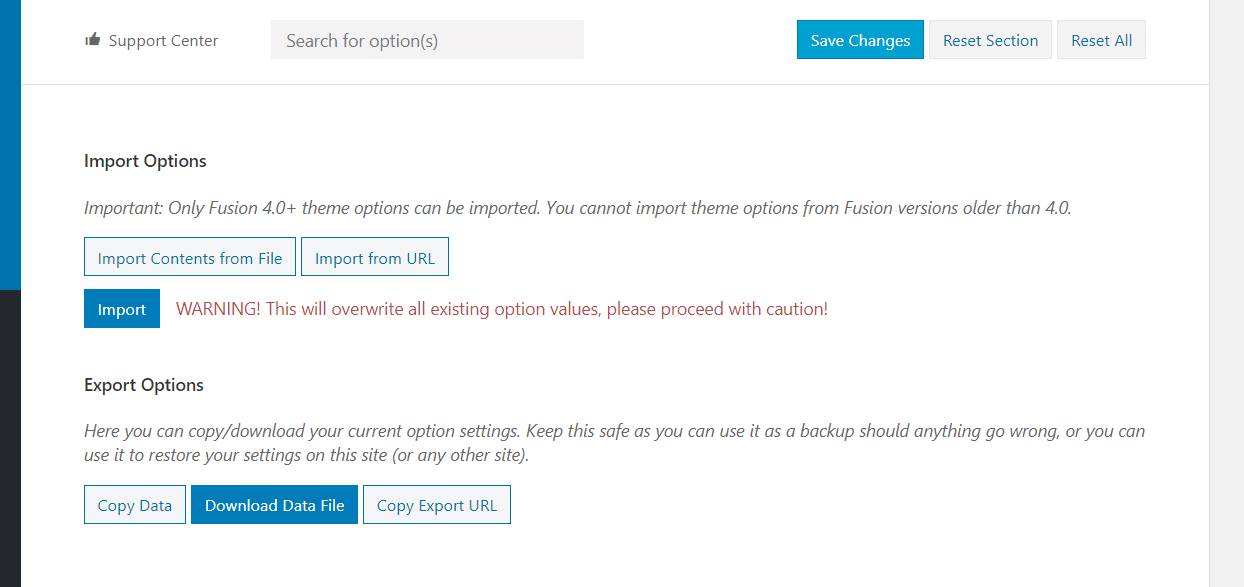The width and height of the screenshot is (1244, 587).
Task: Click the Download Data File button
Action: [274, 505]
